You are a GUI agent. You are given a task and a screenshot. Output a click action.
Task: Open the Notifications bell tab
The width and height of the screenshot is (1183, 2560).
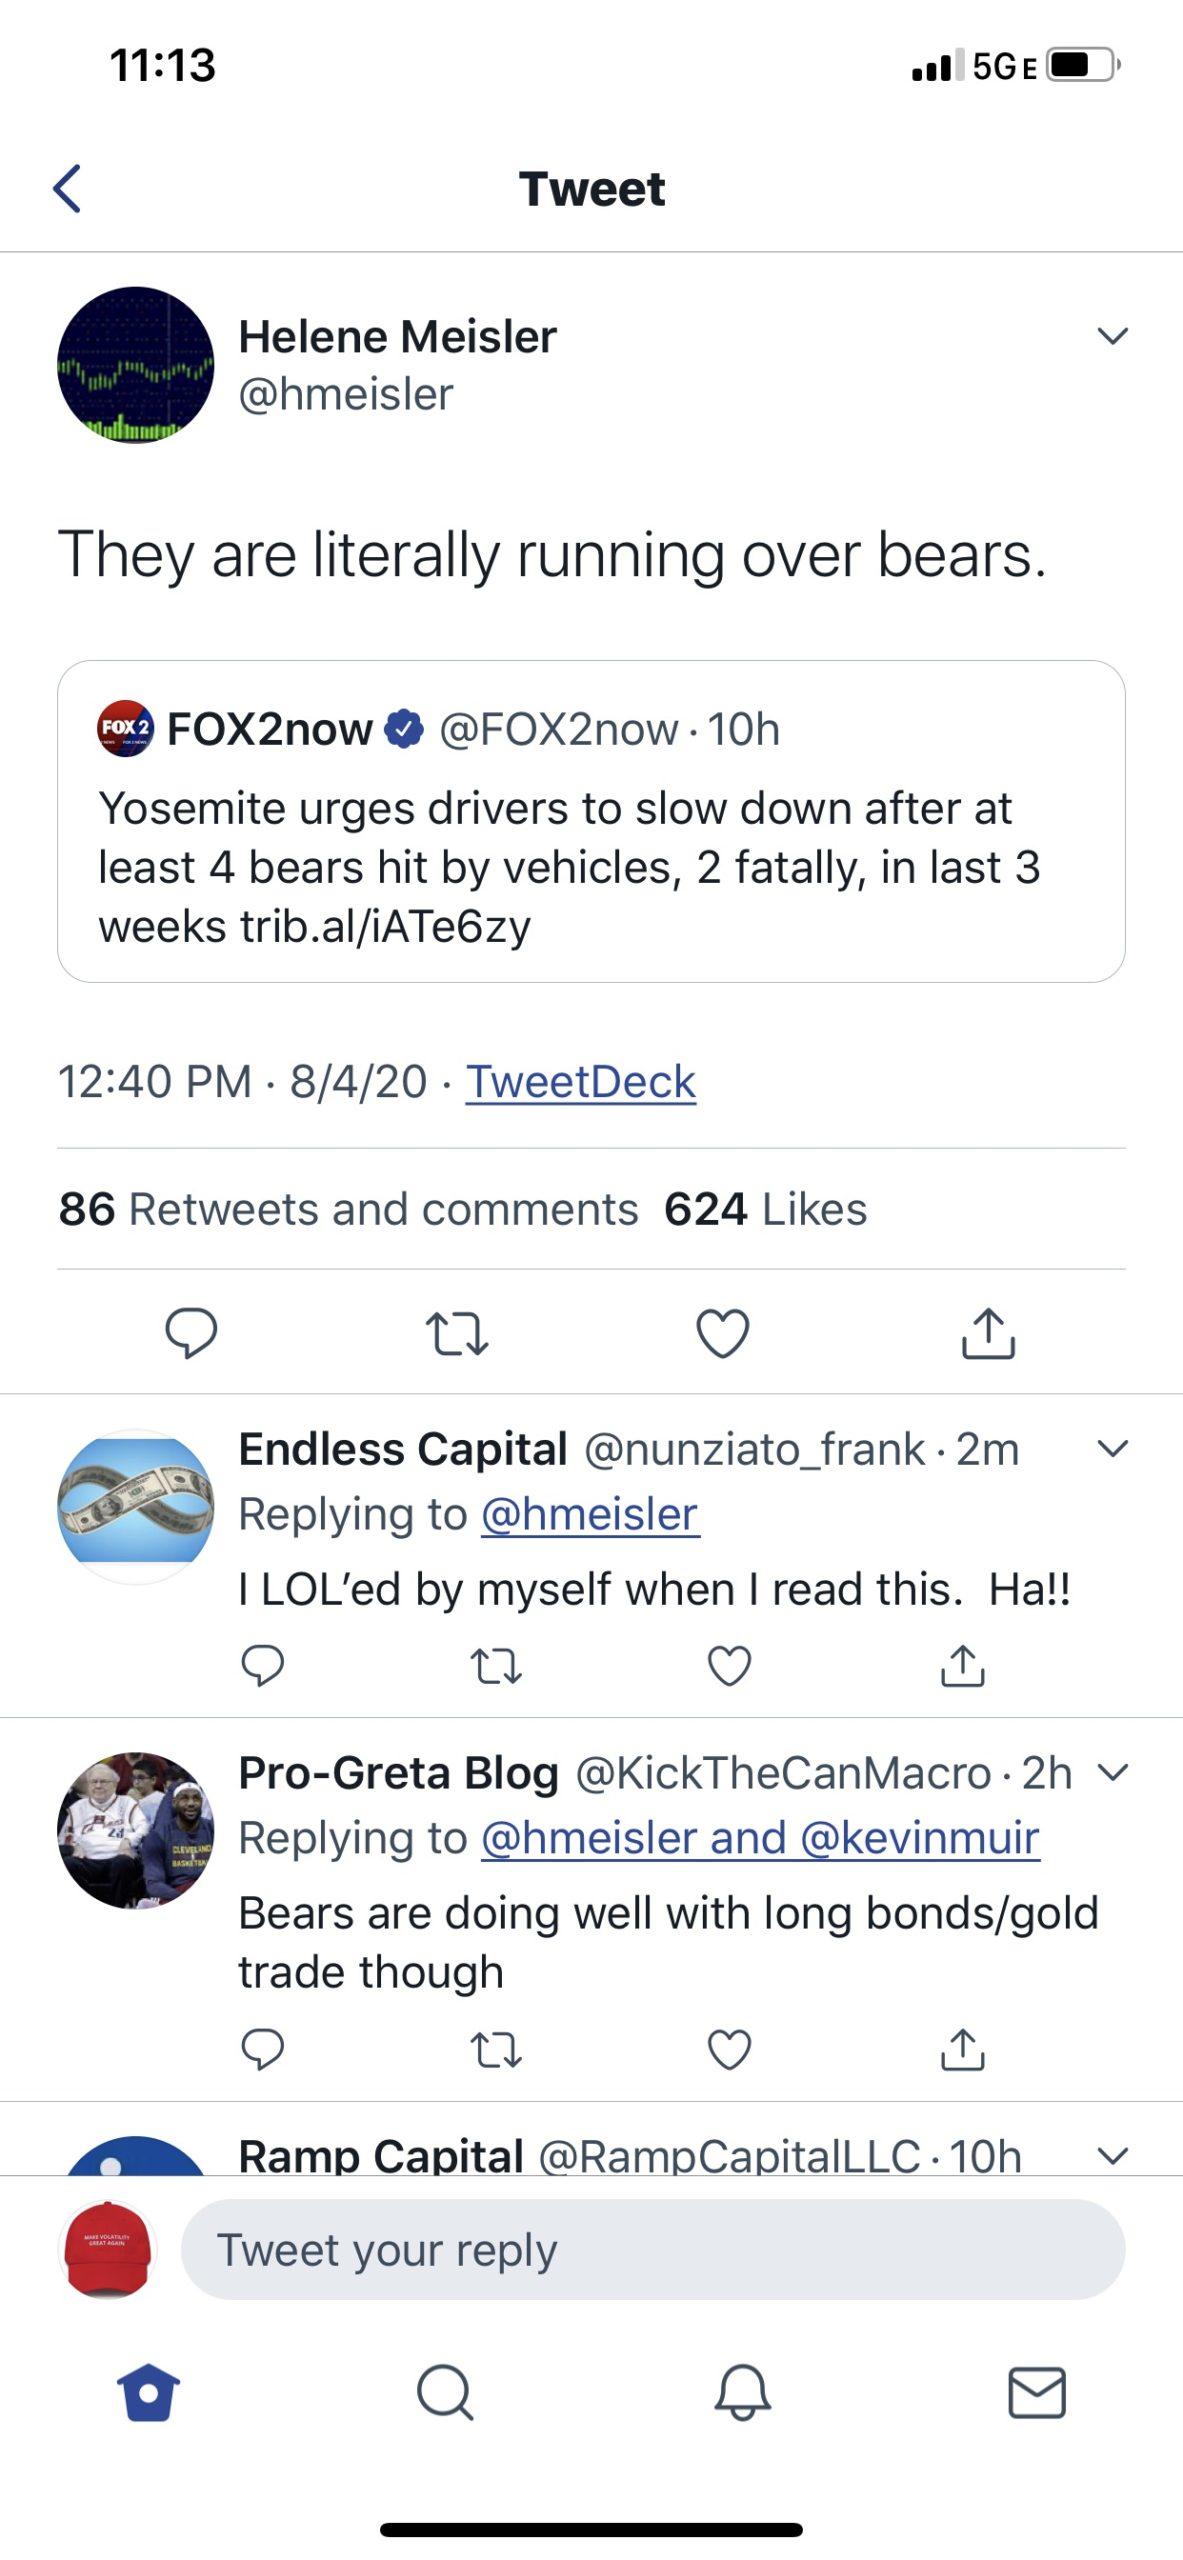pos(742,2394)
